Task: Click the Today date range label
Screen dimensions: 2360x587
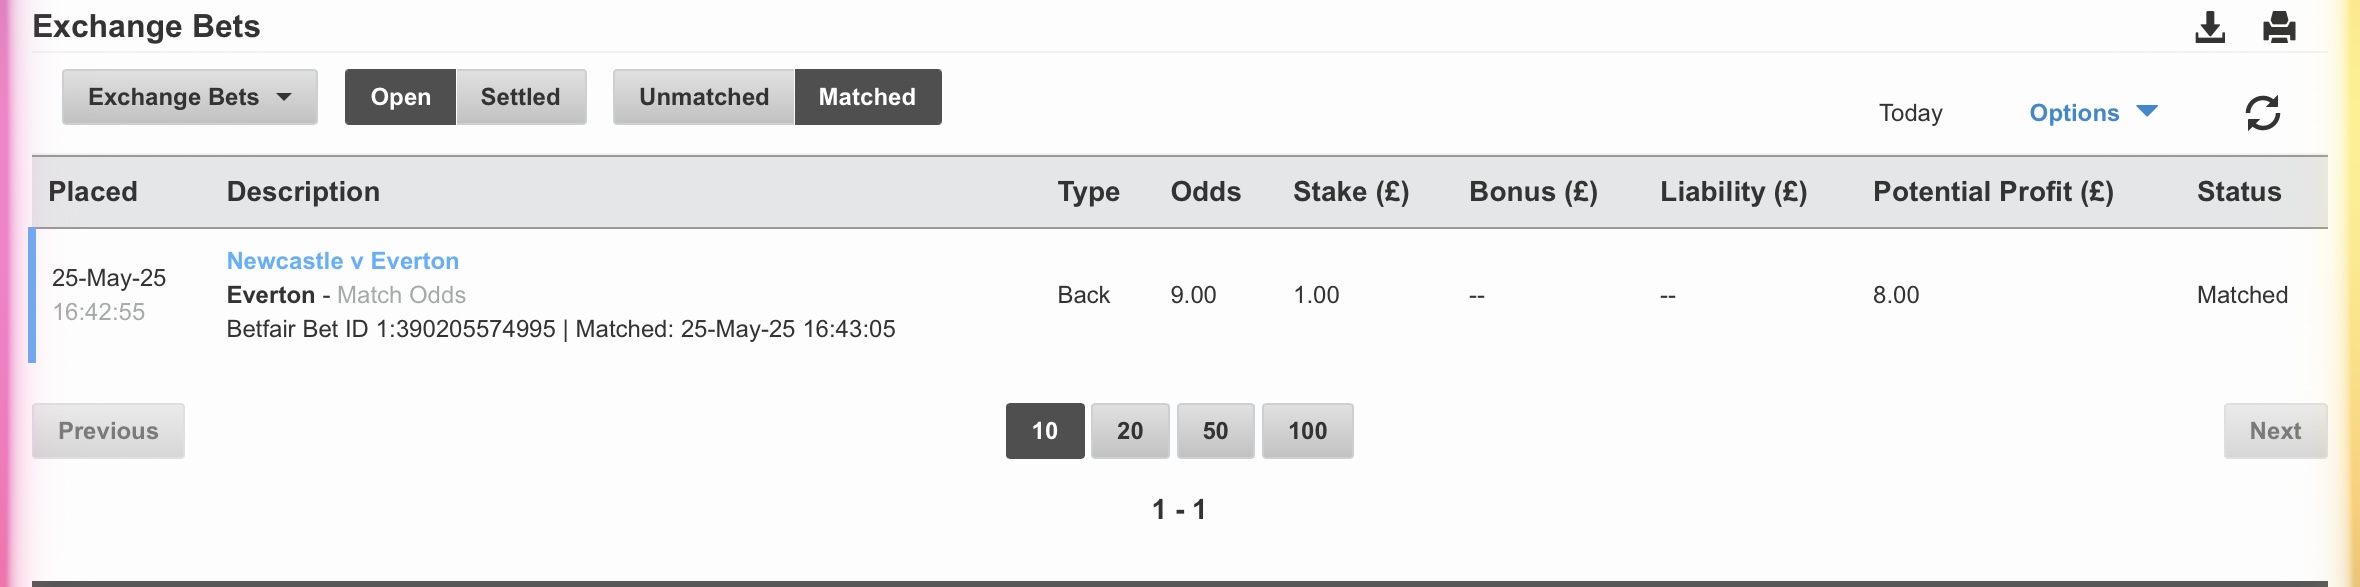Action: [1911, 113]
